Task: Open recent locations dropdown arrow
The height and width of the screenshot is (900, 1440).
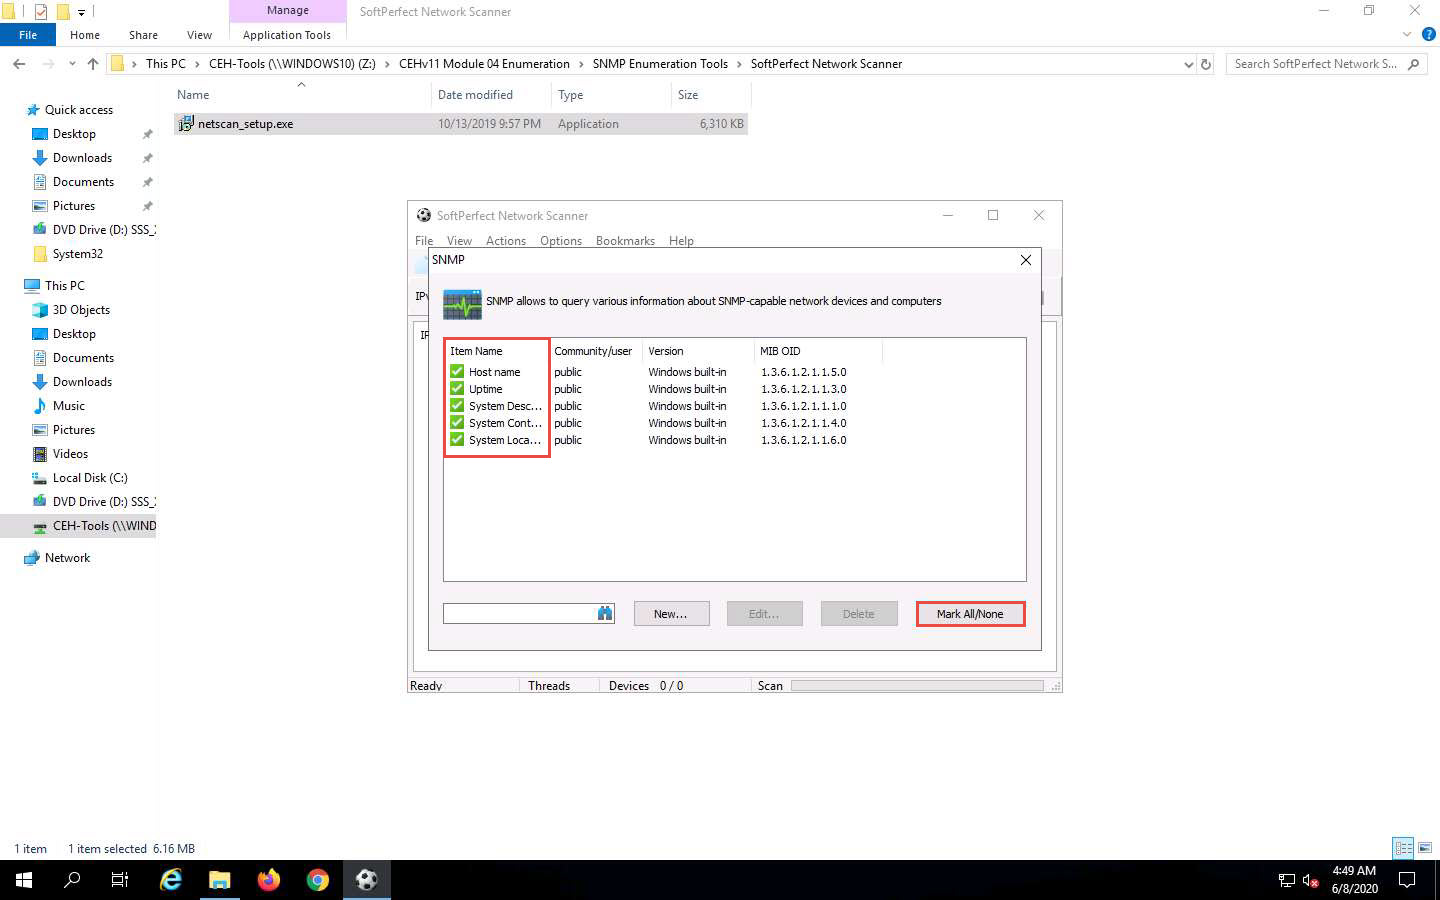Action: 72,64
